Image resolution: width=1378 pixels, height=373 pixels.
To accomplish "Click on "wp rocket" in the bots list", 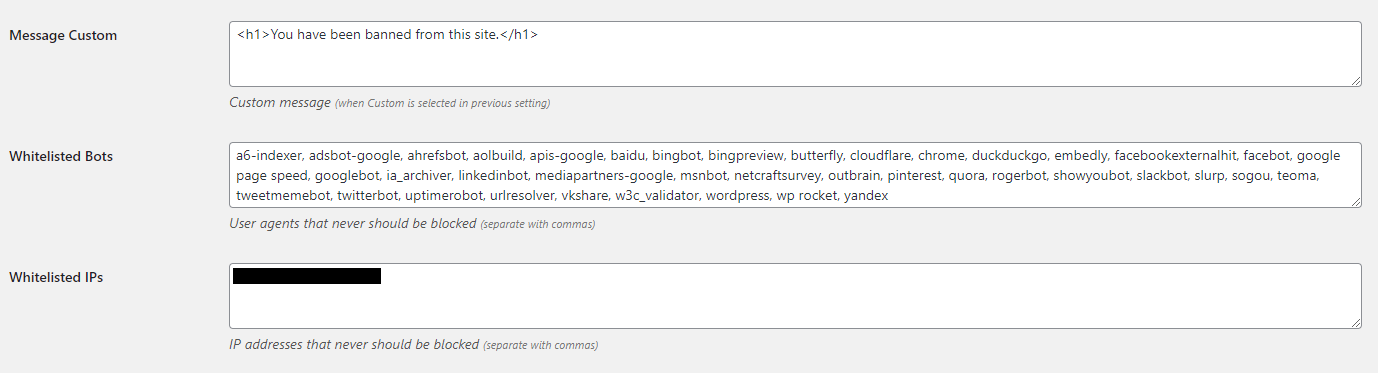I will [x=805, y=196].
